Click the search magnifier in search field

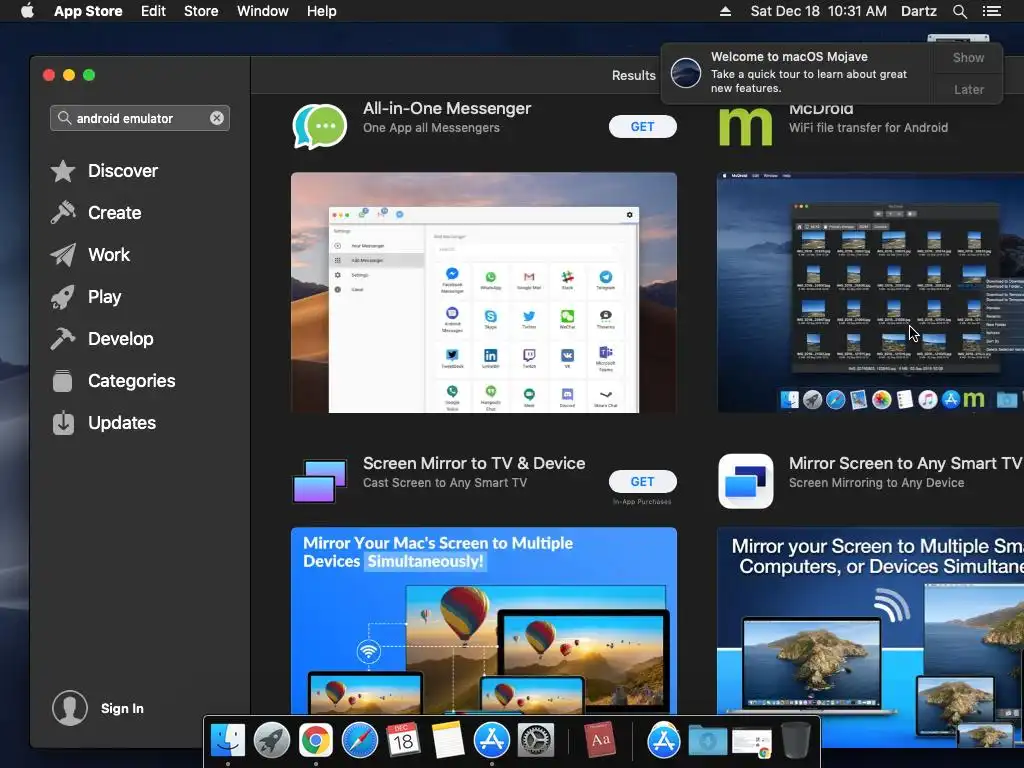[64, 118]
